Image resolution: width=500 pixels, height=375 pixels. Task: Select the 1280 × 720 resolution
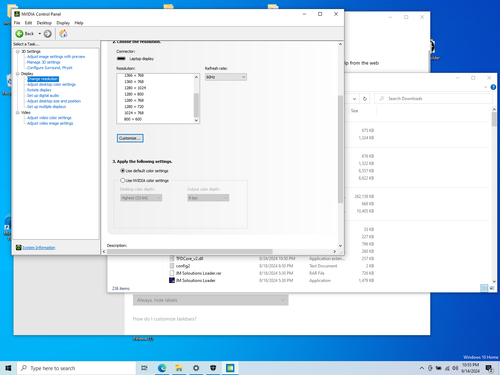tap(134, 107)
